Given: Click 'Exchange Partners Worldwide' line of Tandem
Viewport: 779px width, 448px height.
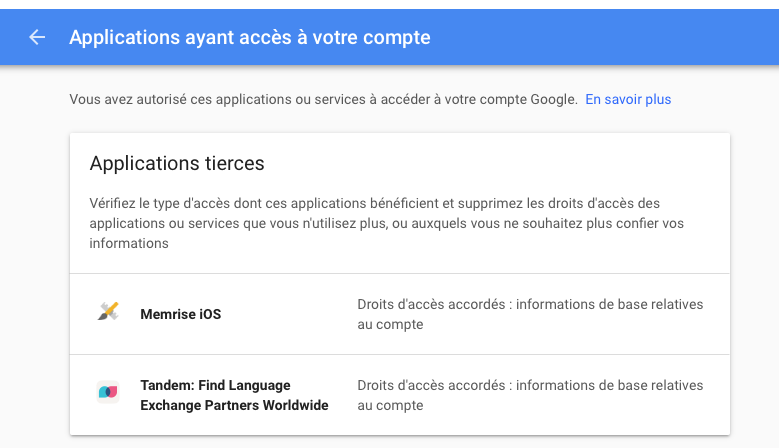Looking at the screenshot, I should click(x=234, y=405).
